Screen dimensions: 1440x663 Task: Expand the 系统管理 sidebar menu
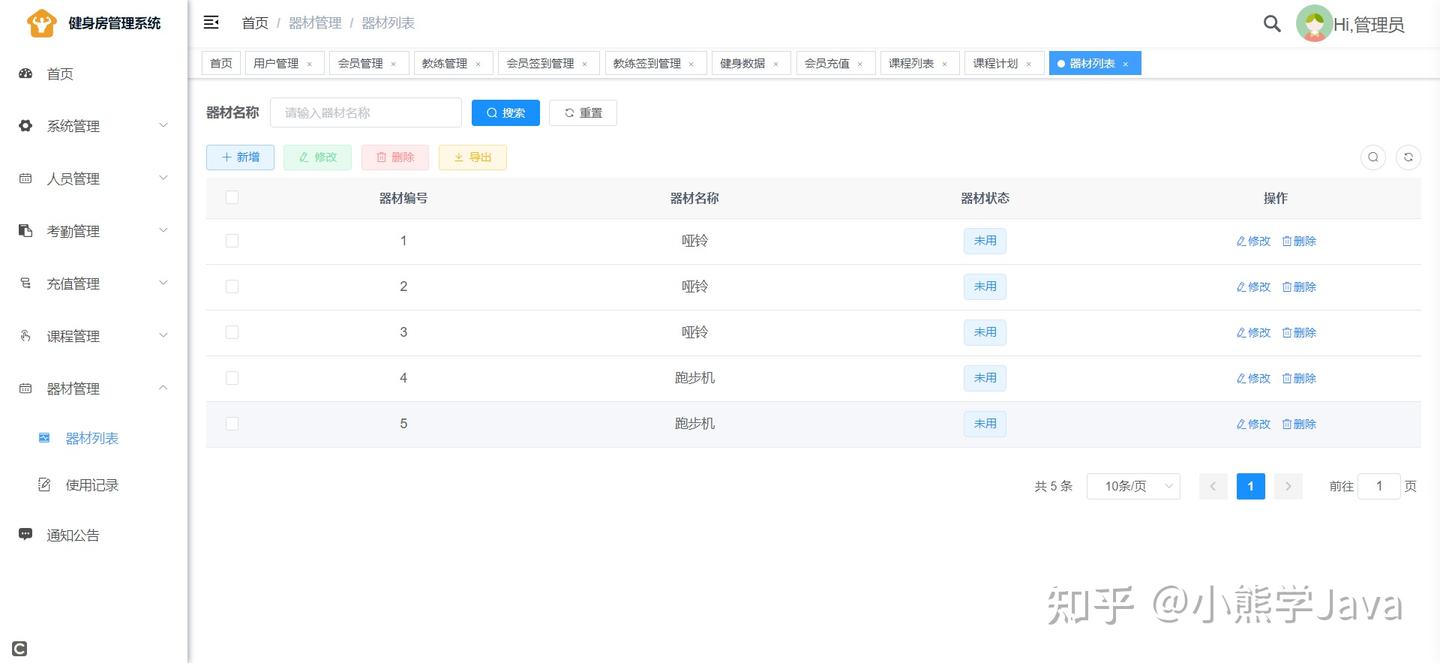94,126
